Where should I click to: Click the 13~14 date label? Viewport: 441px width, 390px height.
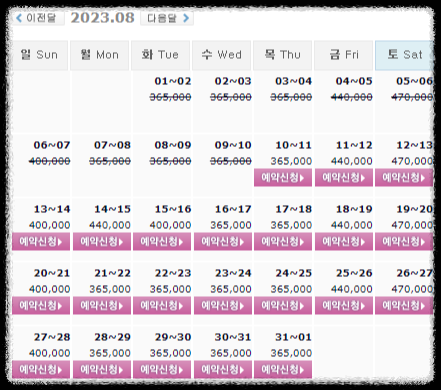pos(52,209)
